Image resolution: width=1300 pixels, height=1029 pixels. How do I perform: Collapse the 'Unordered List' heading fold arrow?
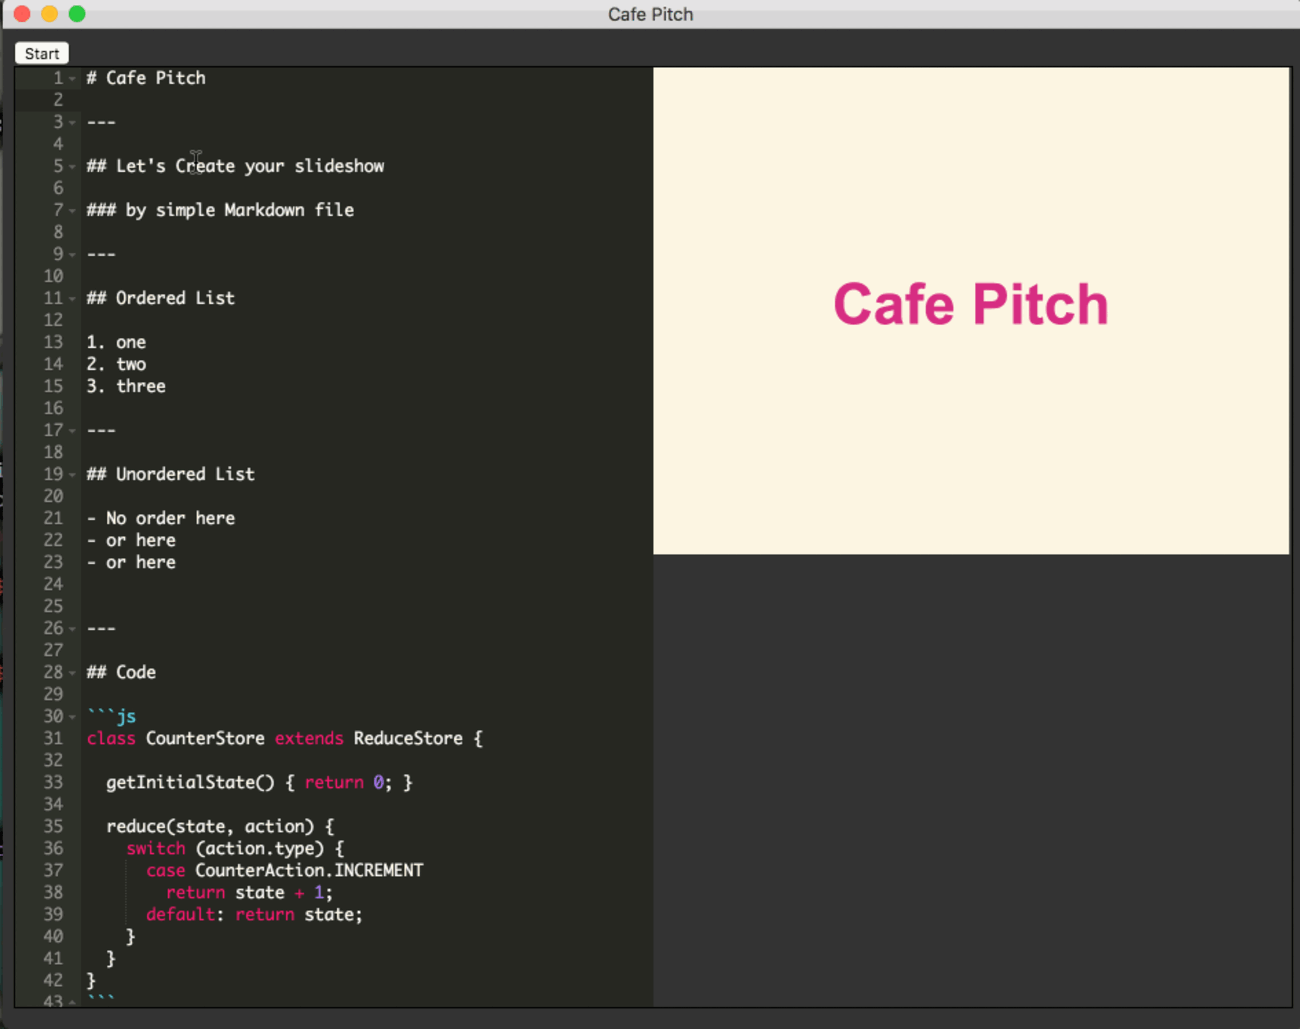73,475
